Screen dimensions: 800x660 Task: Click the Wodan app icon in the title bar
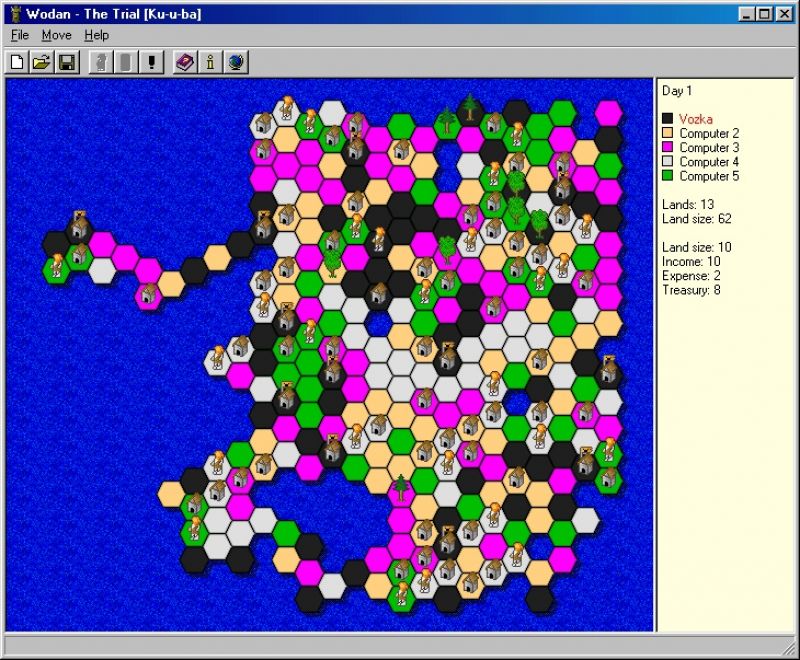(x=16, y=14)
